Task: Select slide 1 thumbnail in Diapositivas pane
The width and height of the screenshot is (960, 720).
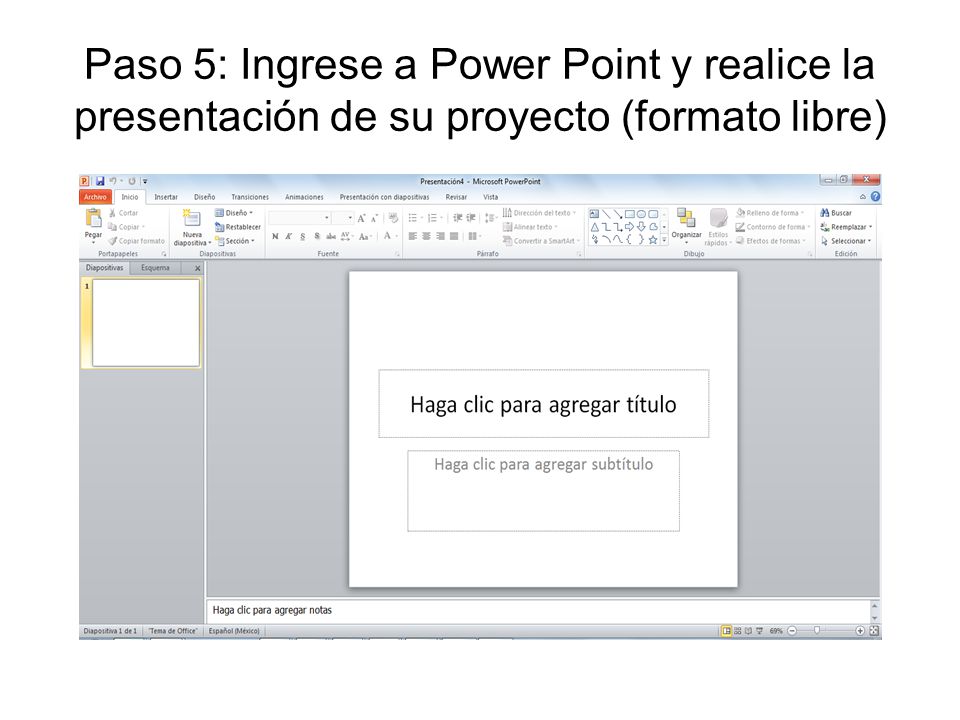Action: click(x=146, y=323)
